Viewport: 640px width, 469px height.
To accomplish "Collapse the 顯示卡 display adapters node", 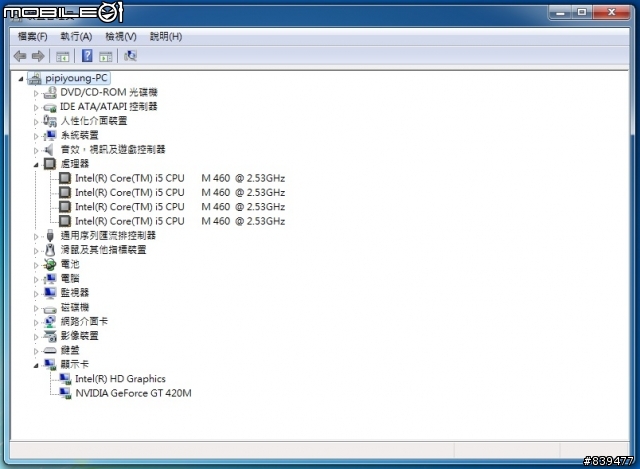I will click(36, 365).
